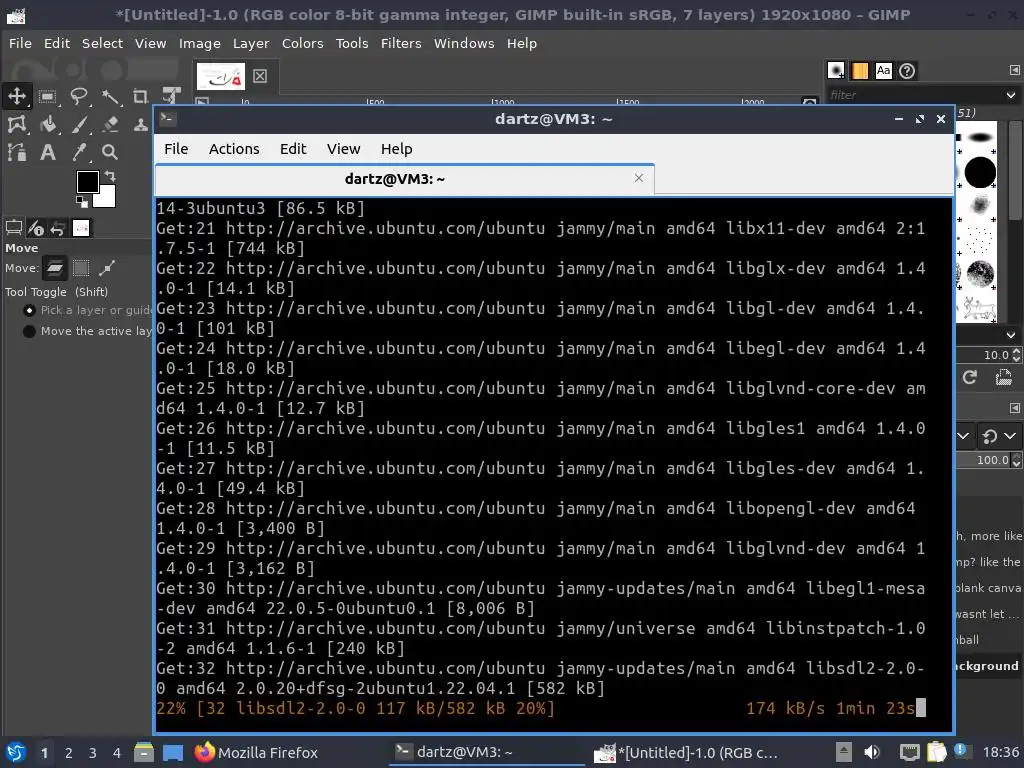Open the Device Status tab
Screen dimensions: 1024x768
coord(36,228)
